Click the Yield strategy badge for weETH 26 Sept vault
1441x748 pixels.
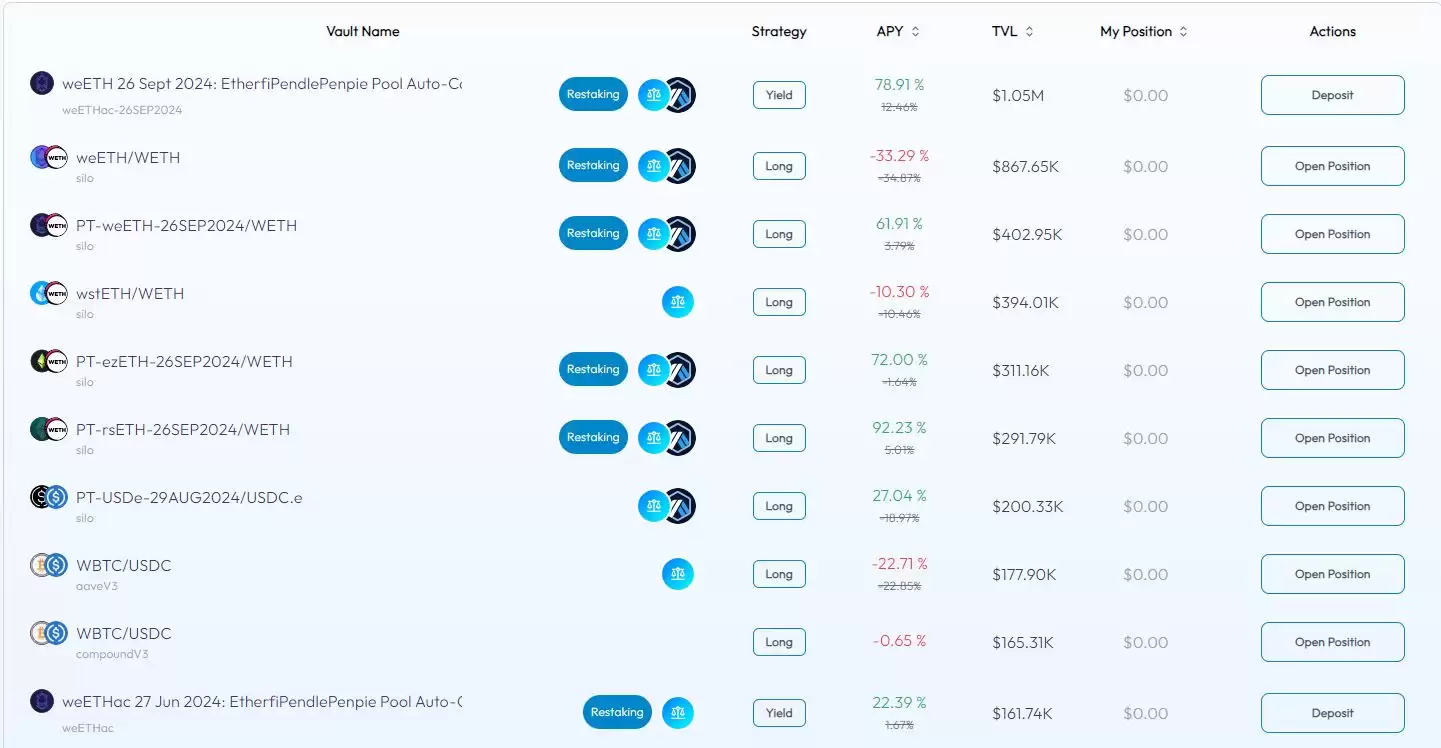(x=779, y=95)
